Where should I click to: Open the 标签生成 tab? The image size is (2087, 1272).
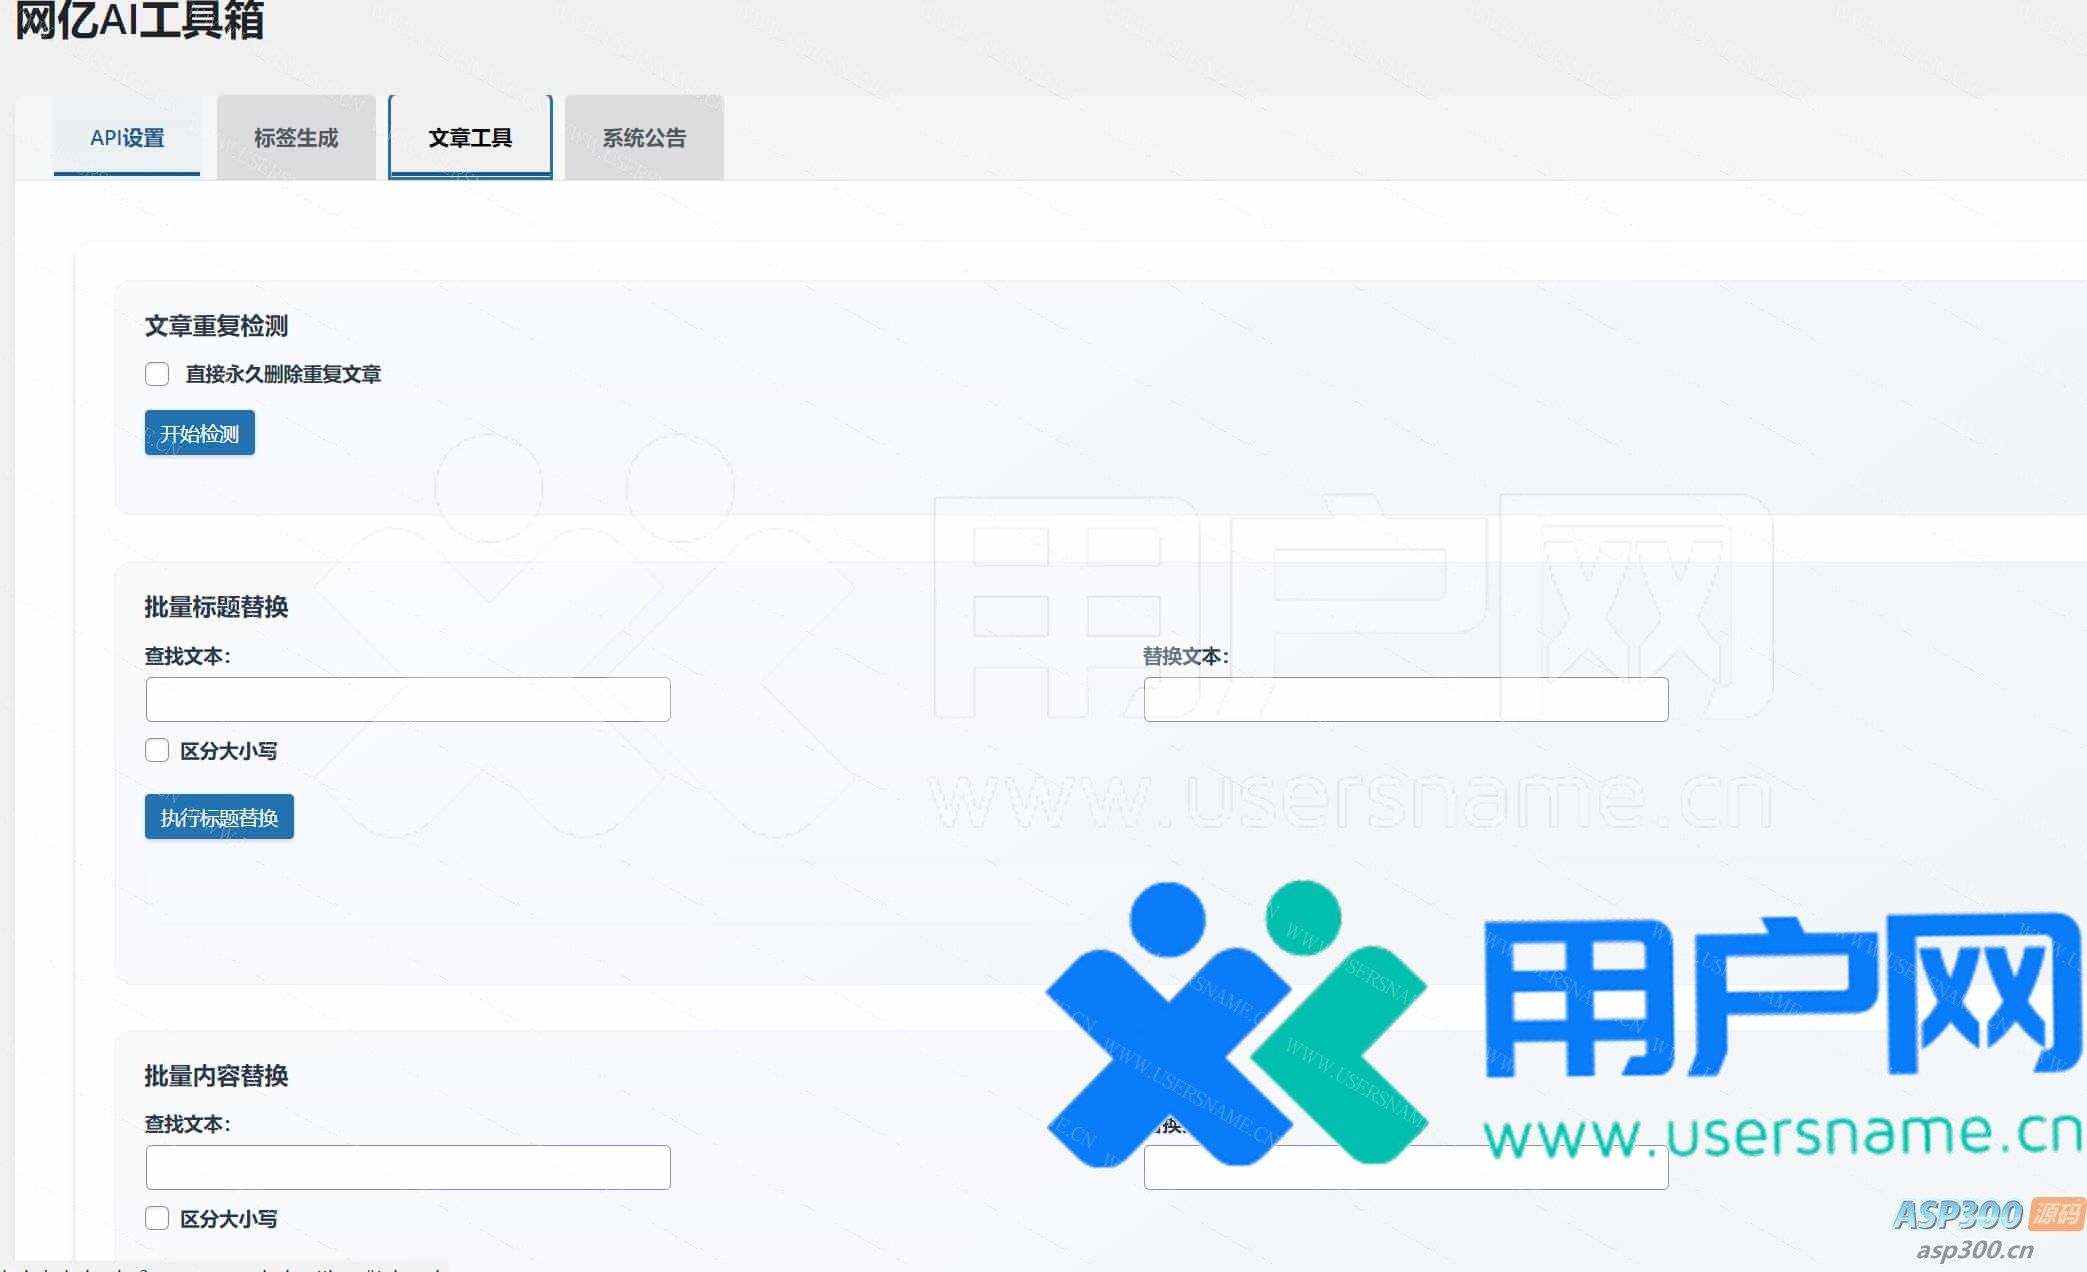[296, 138]
